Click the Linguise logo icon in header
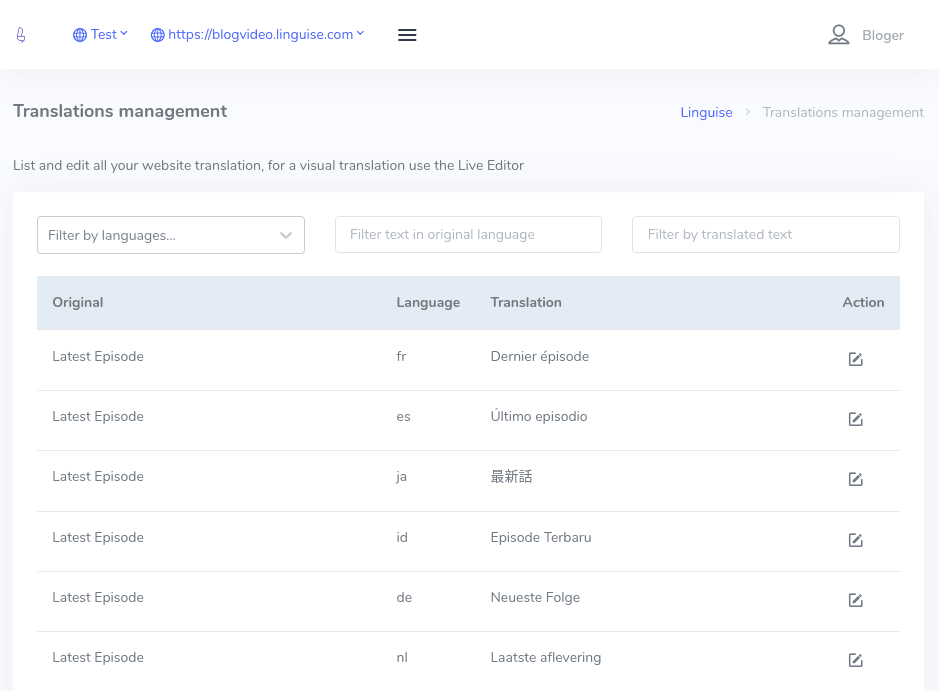This screenshot has width=939, height=691. click(x=21, y=35)
